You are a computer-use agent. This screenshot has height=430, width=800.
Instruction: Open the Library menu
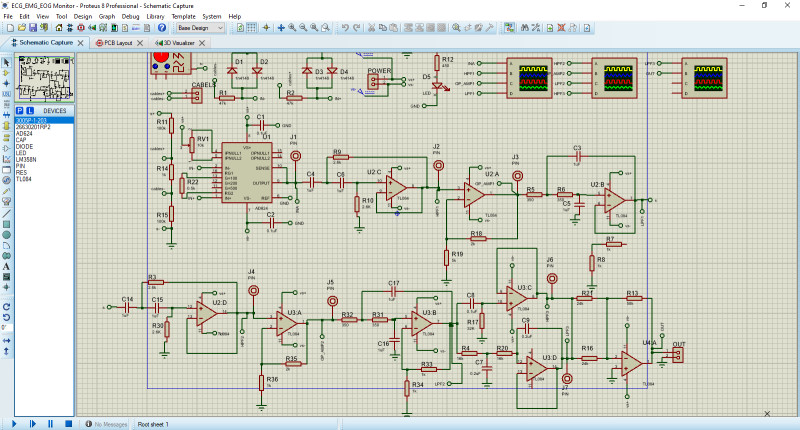[155, 17]
